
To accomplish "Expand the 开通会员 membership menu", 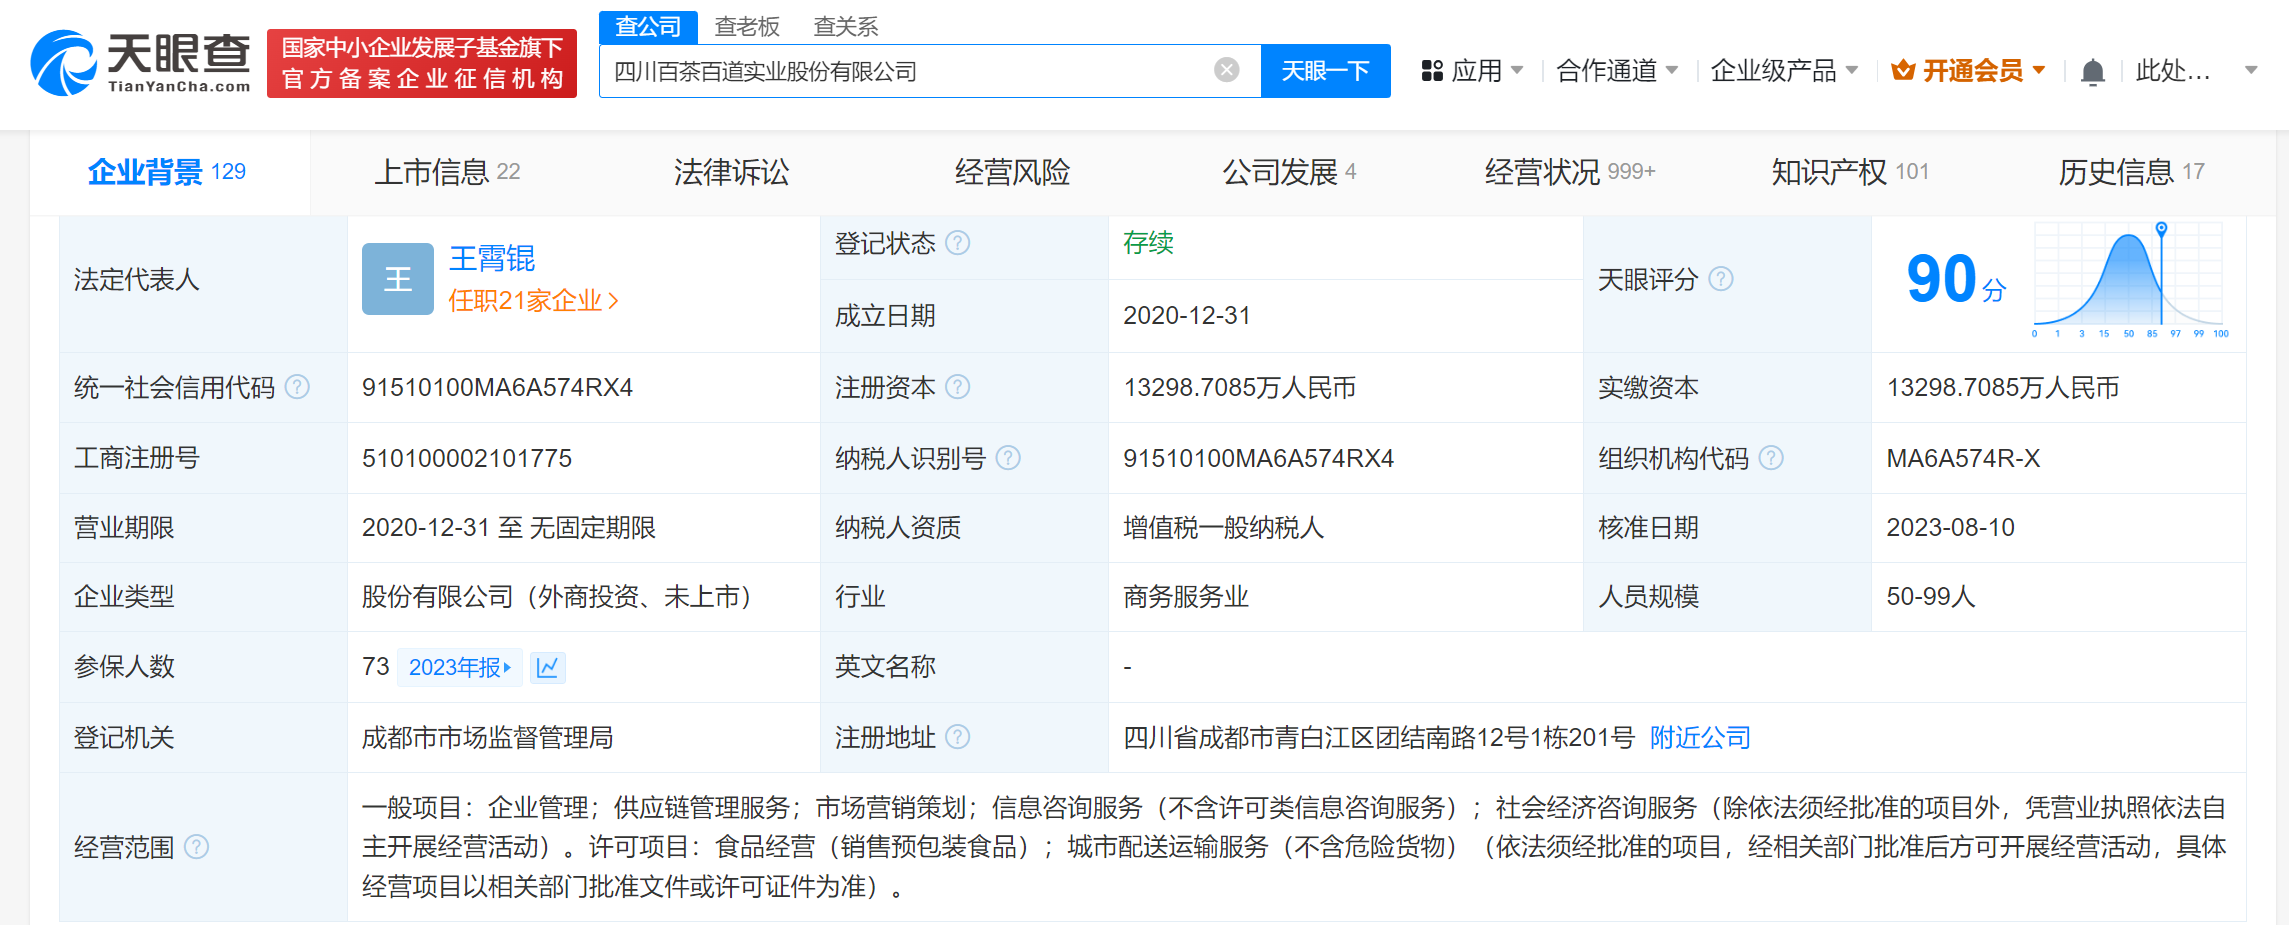I will pos(1968,71).
